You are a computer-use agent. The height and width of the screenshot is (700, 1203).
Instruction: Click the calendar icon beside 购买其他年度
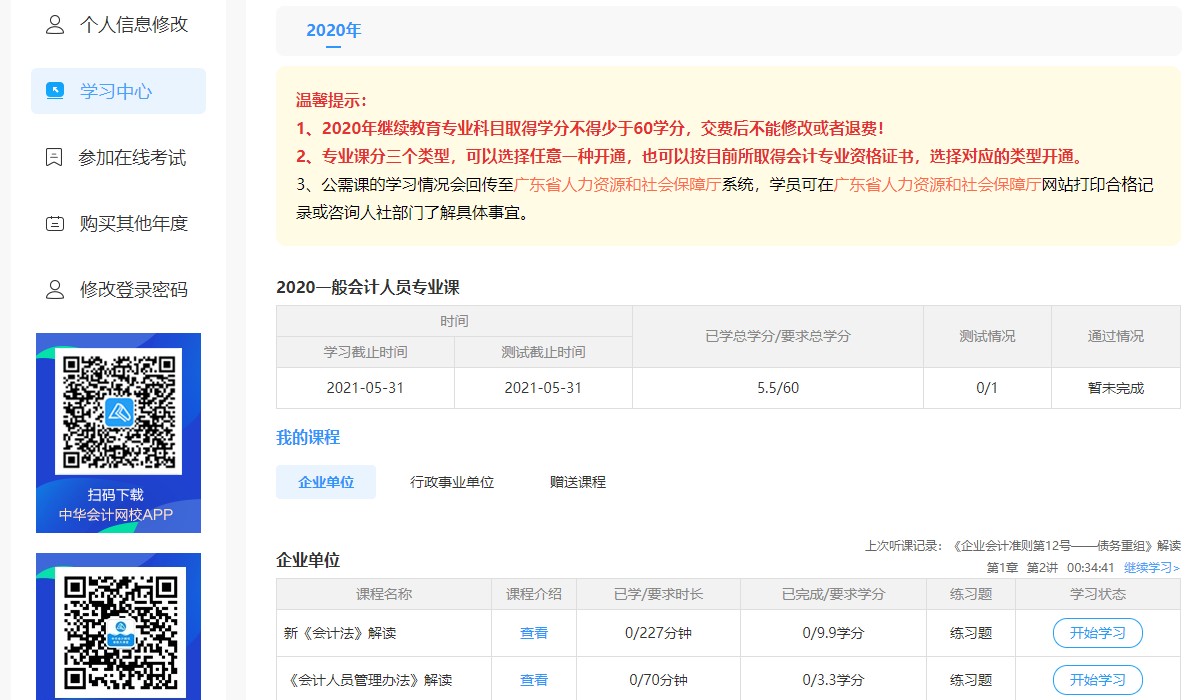click(x=55, y=223)
